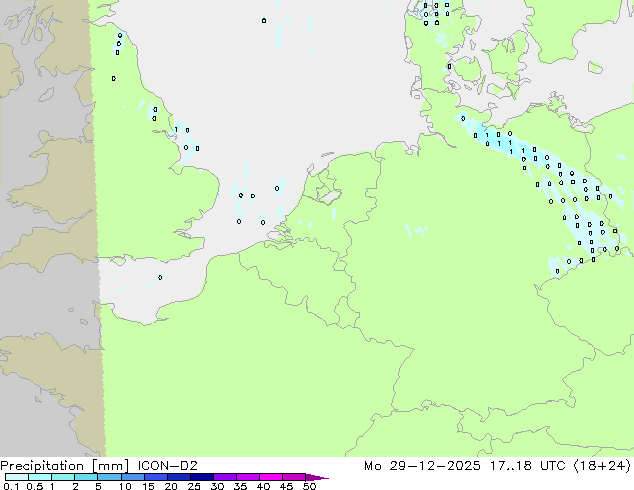
Task: Pick the 10–15 mm legend color swatch
Action: coord(132,477)
